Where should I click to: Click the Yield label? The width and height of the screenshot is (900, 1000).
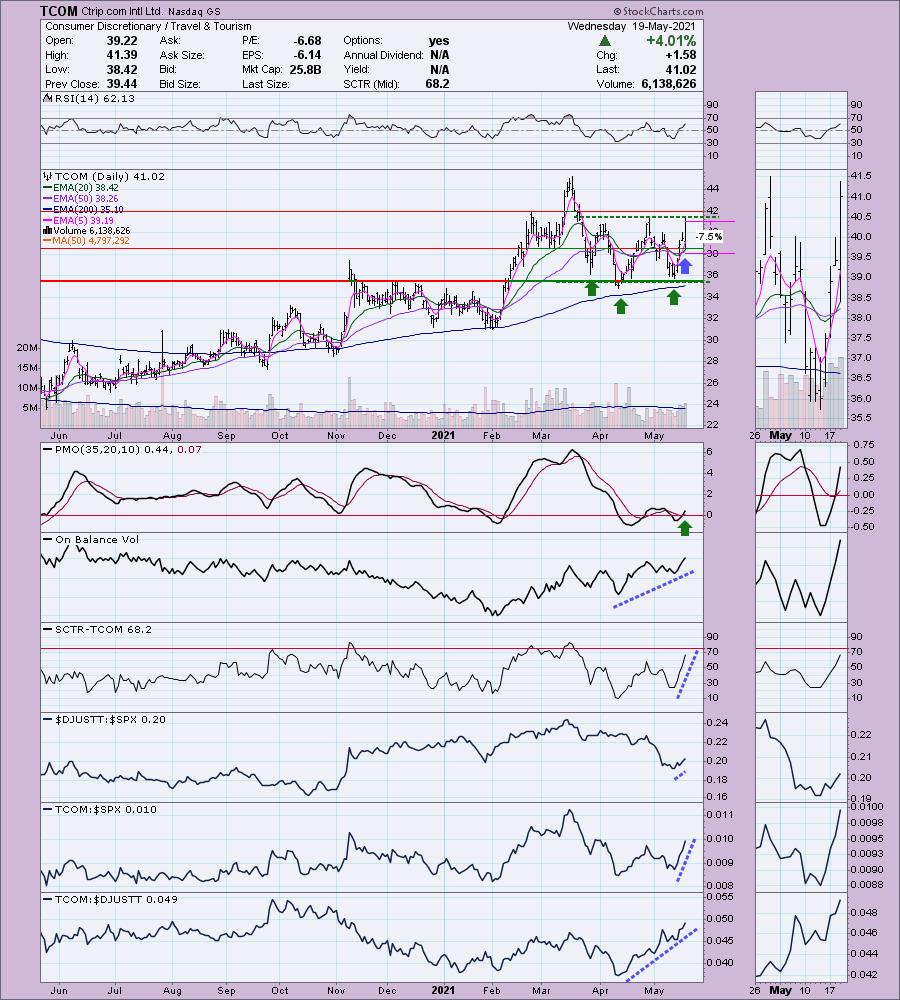pos(357,70)
